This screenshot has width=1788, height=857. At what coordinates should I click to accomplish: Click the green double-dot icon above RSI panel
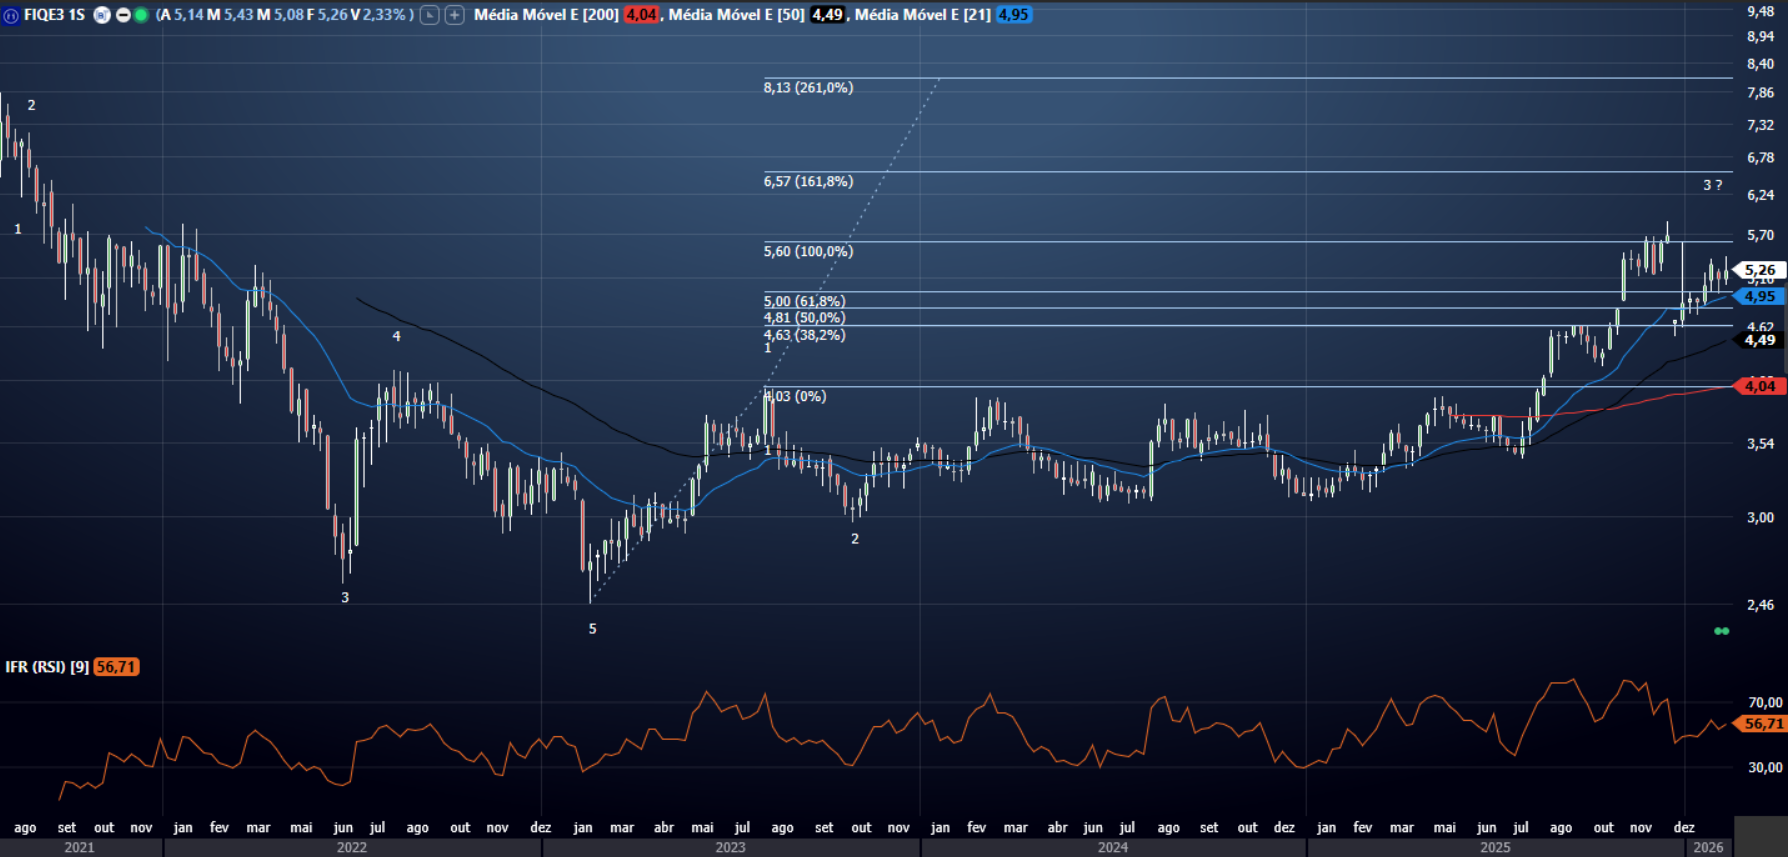1721,631
